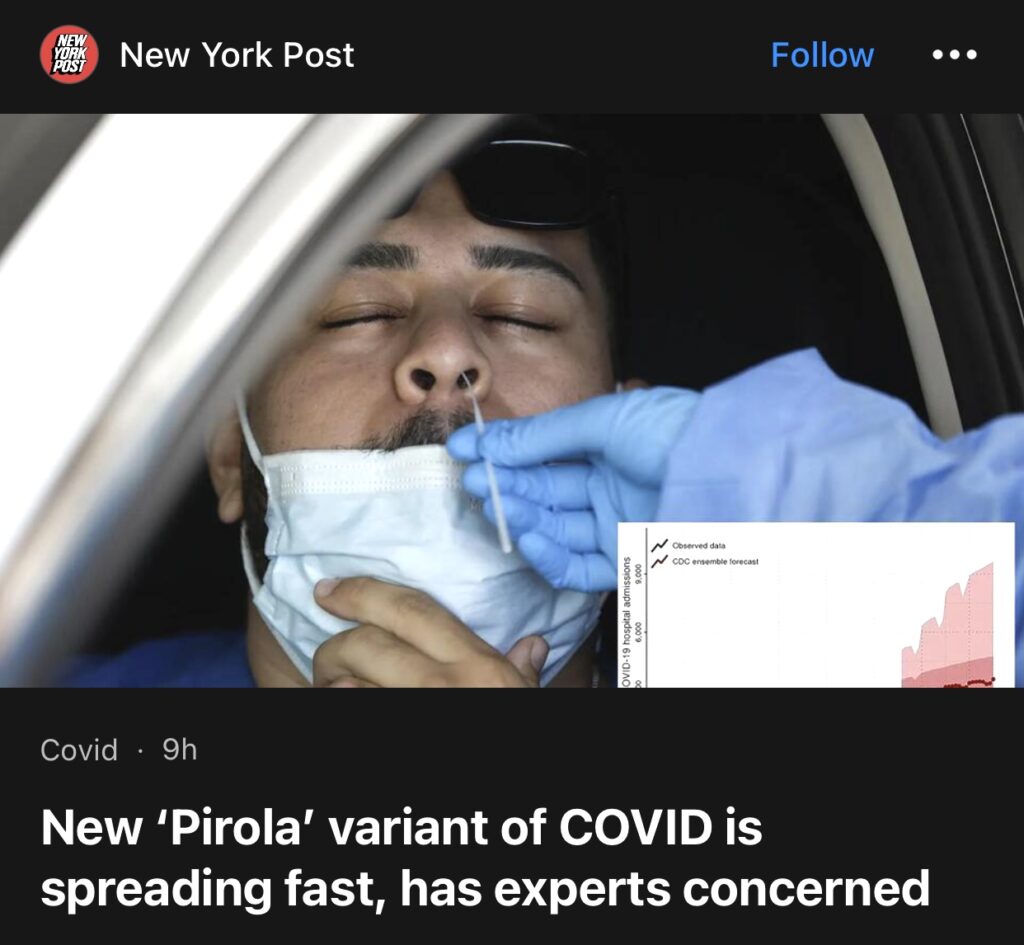Follow the New York Post
Viewport: 1024px width, 945px height.
tap(822, 55)
